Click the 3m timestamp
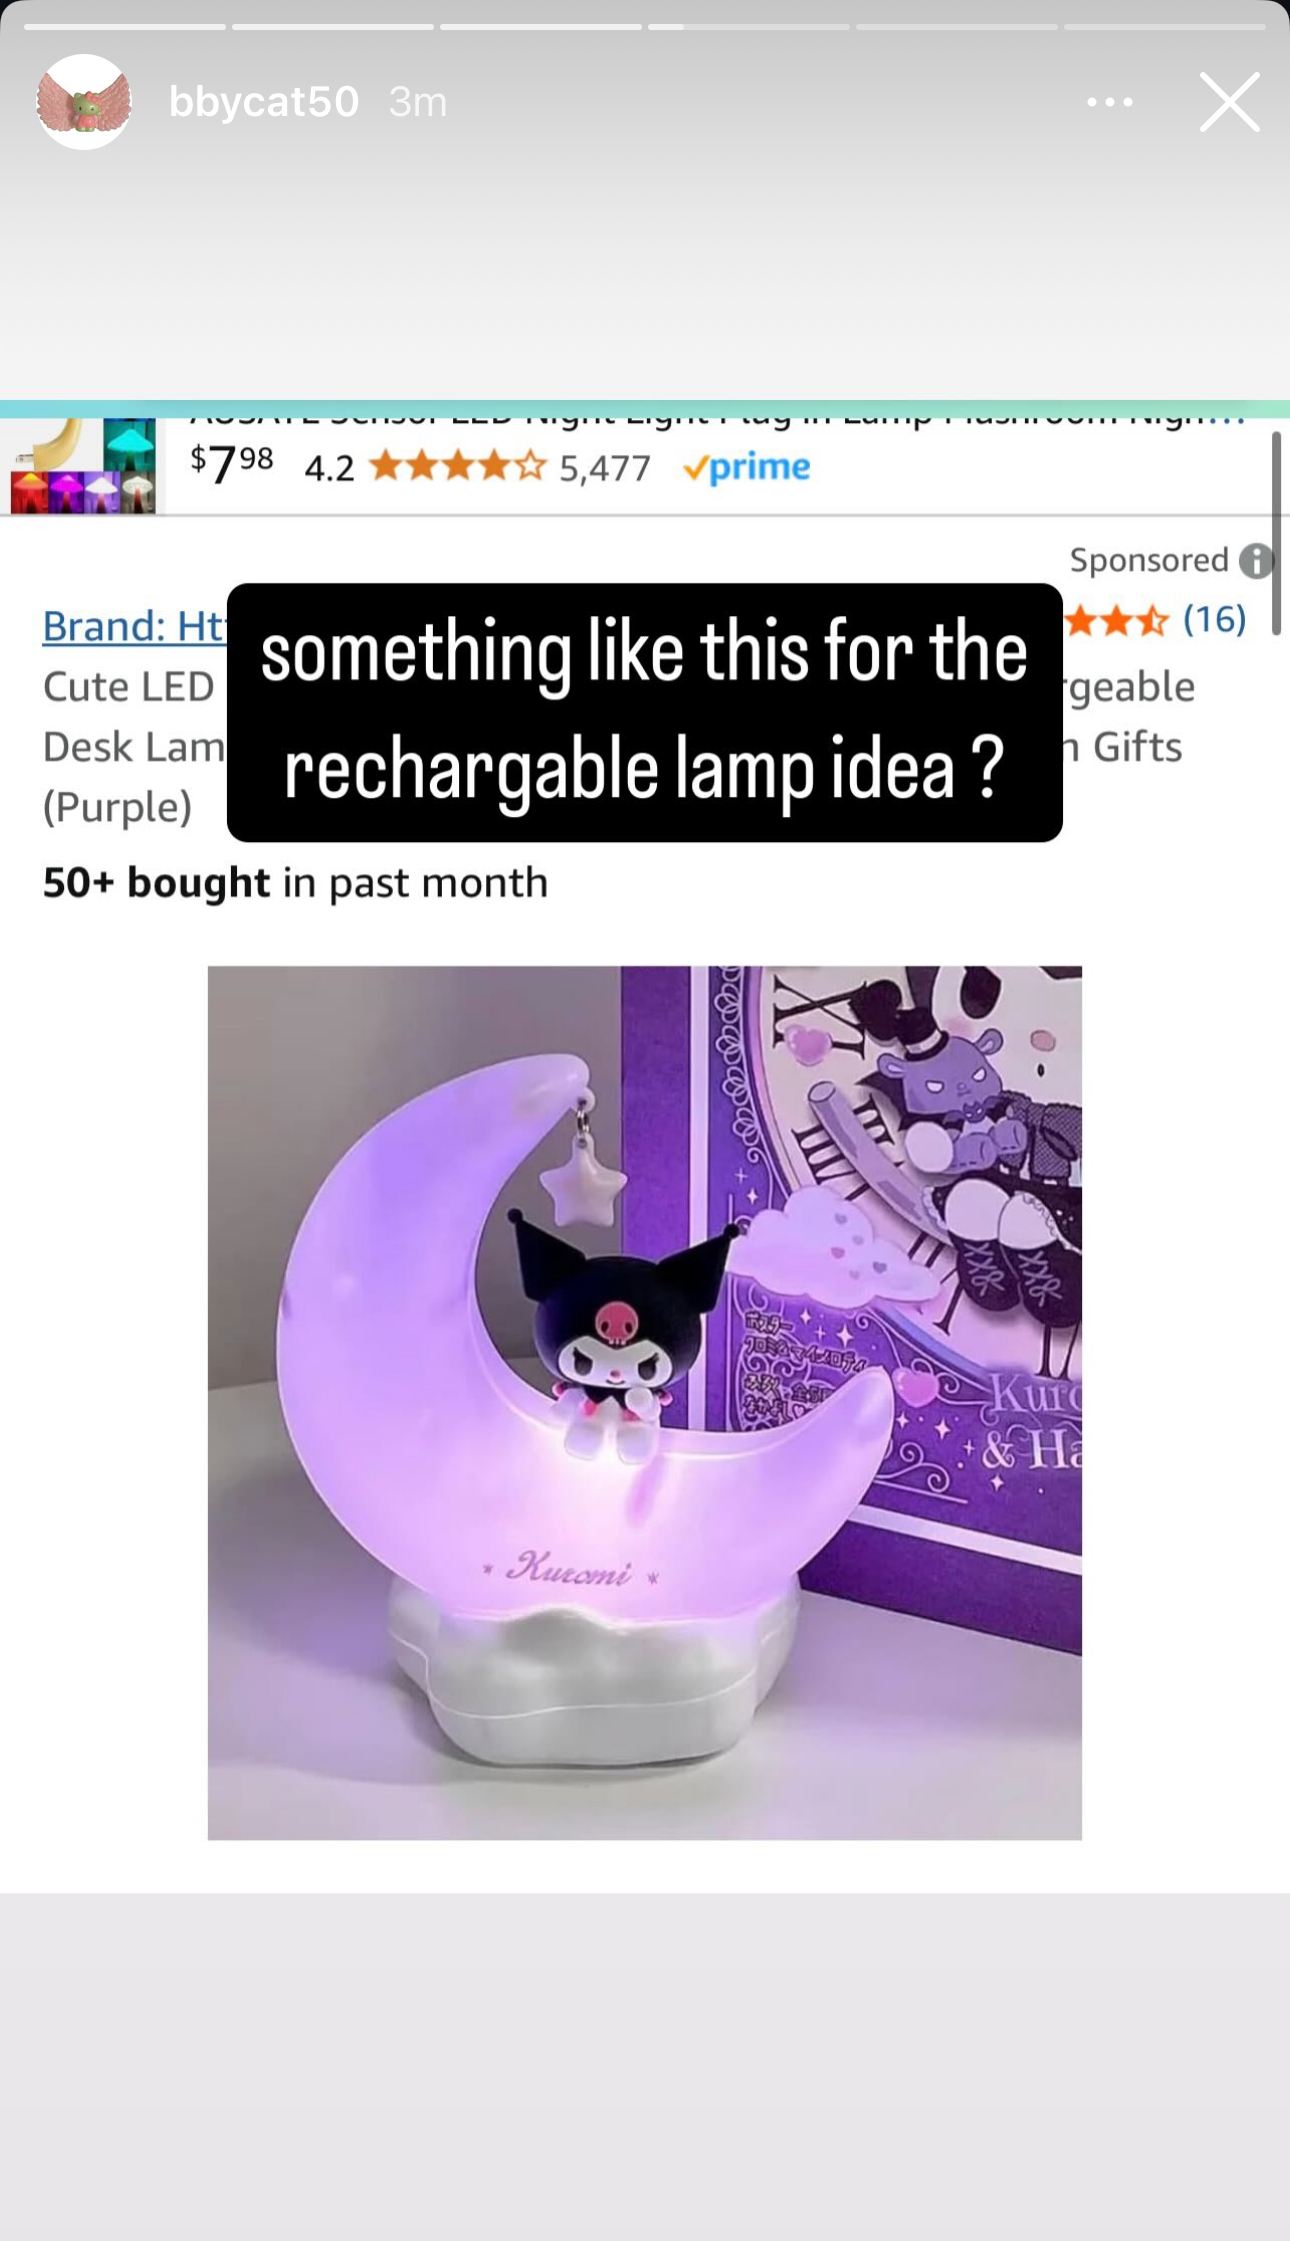The width and height of the screenshot is (1290, 2241). pos(418,102)
